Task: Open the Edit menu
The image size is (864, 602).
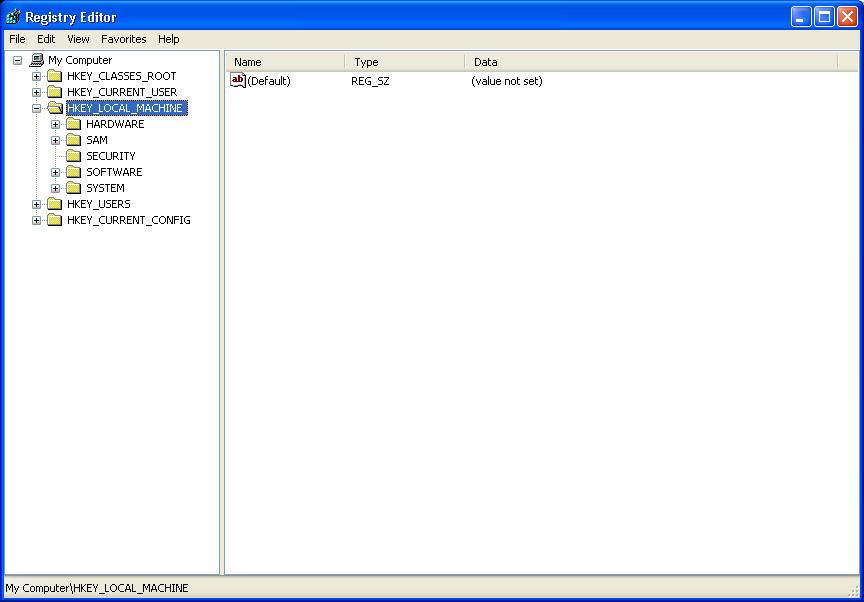Action: point(46,39)
